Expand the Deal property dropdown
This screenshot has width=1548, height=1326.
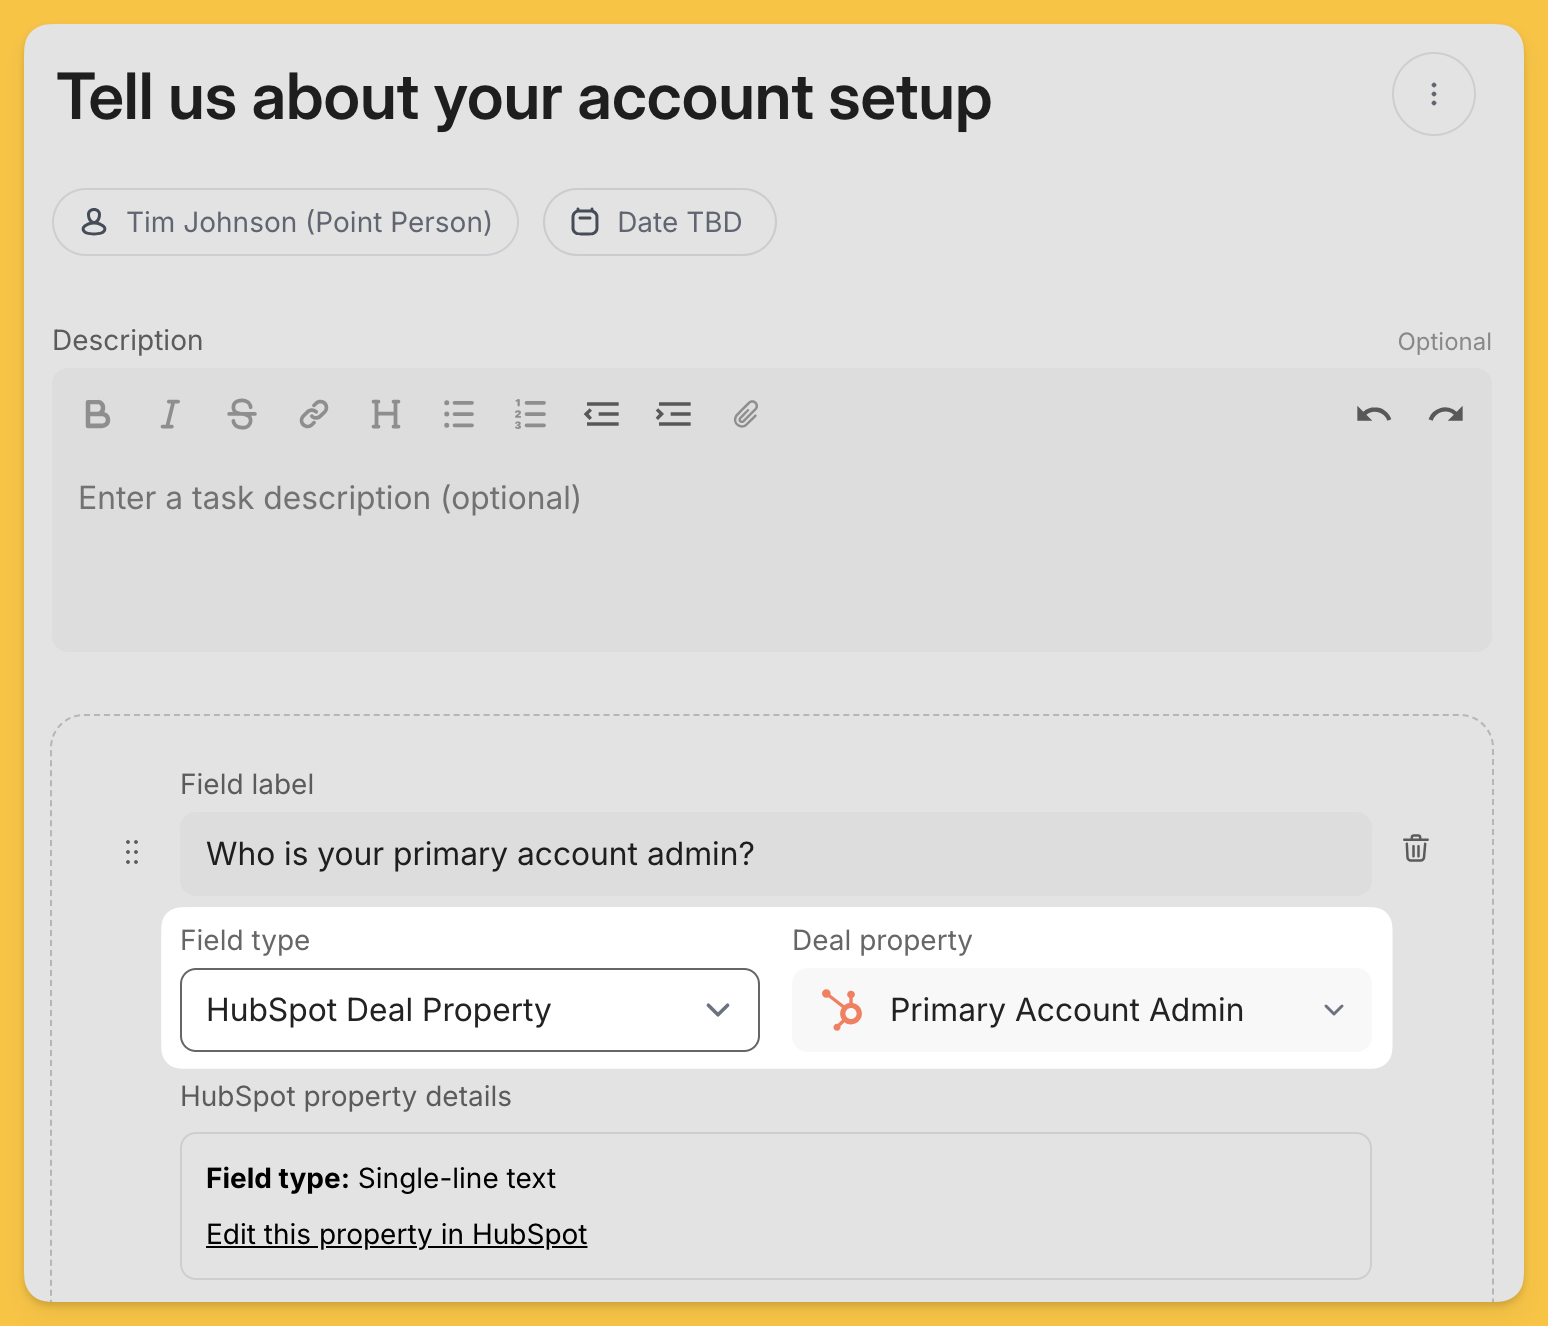1081,1010
